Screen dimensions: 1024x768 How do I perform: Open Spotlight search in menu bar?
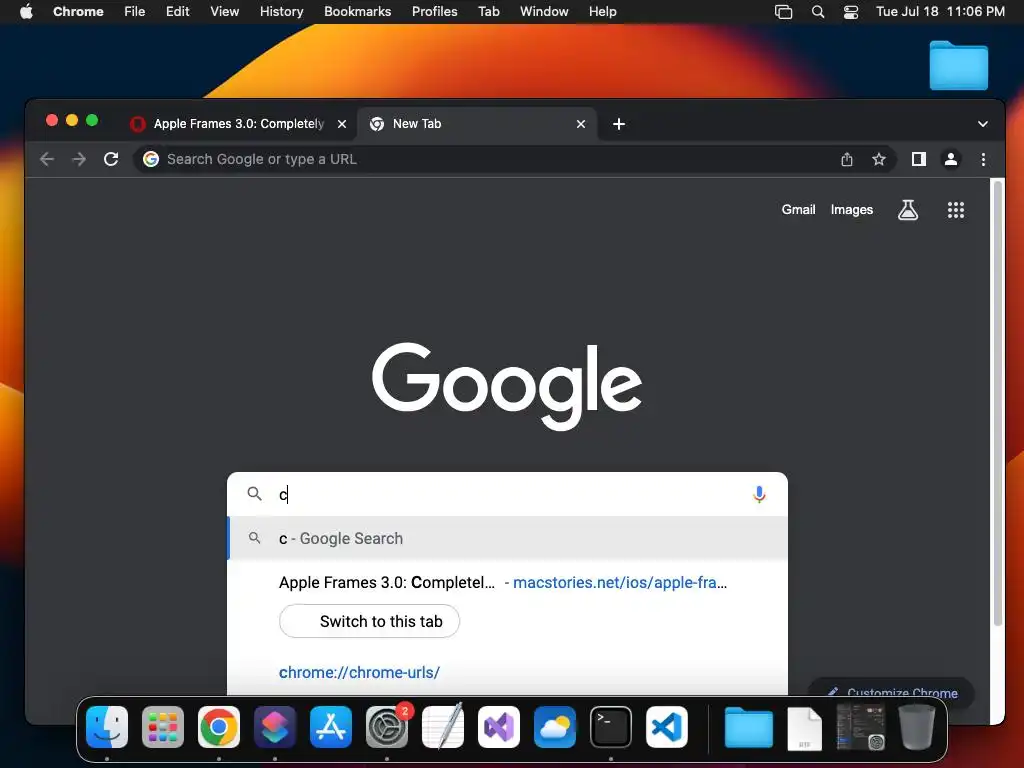tap(818, 12)
